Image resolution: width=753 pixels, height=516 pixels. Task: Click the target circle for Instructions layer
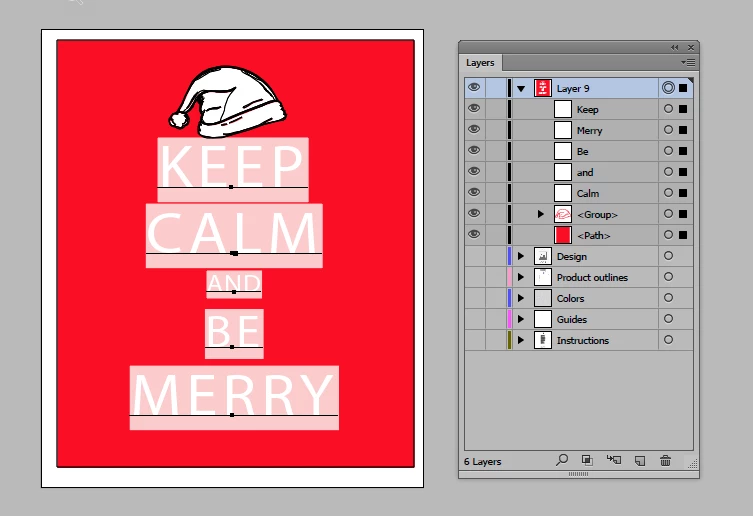668,340
